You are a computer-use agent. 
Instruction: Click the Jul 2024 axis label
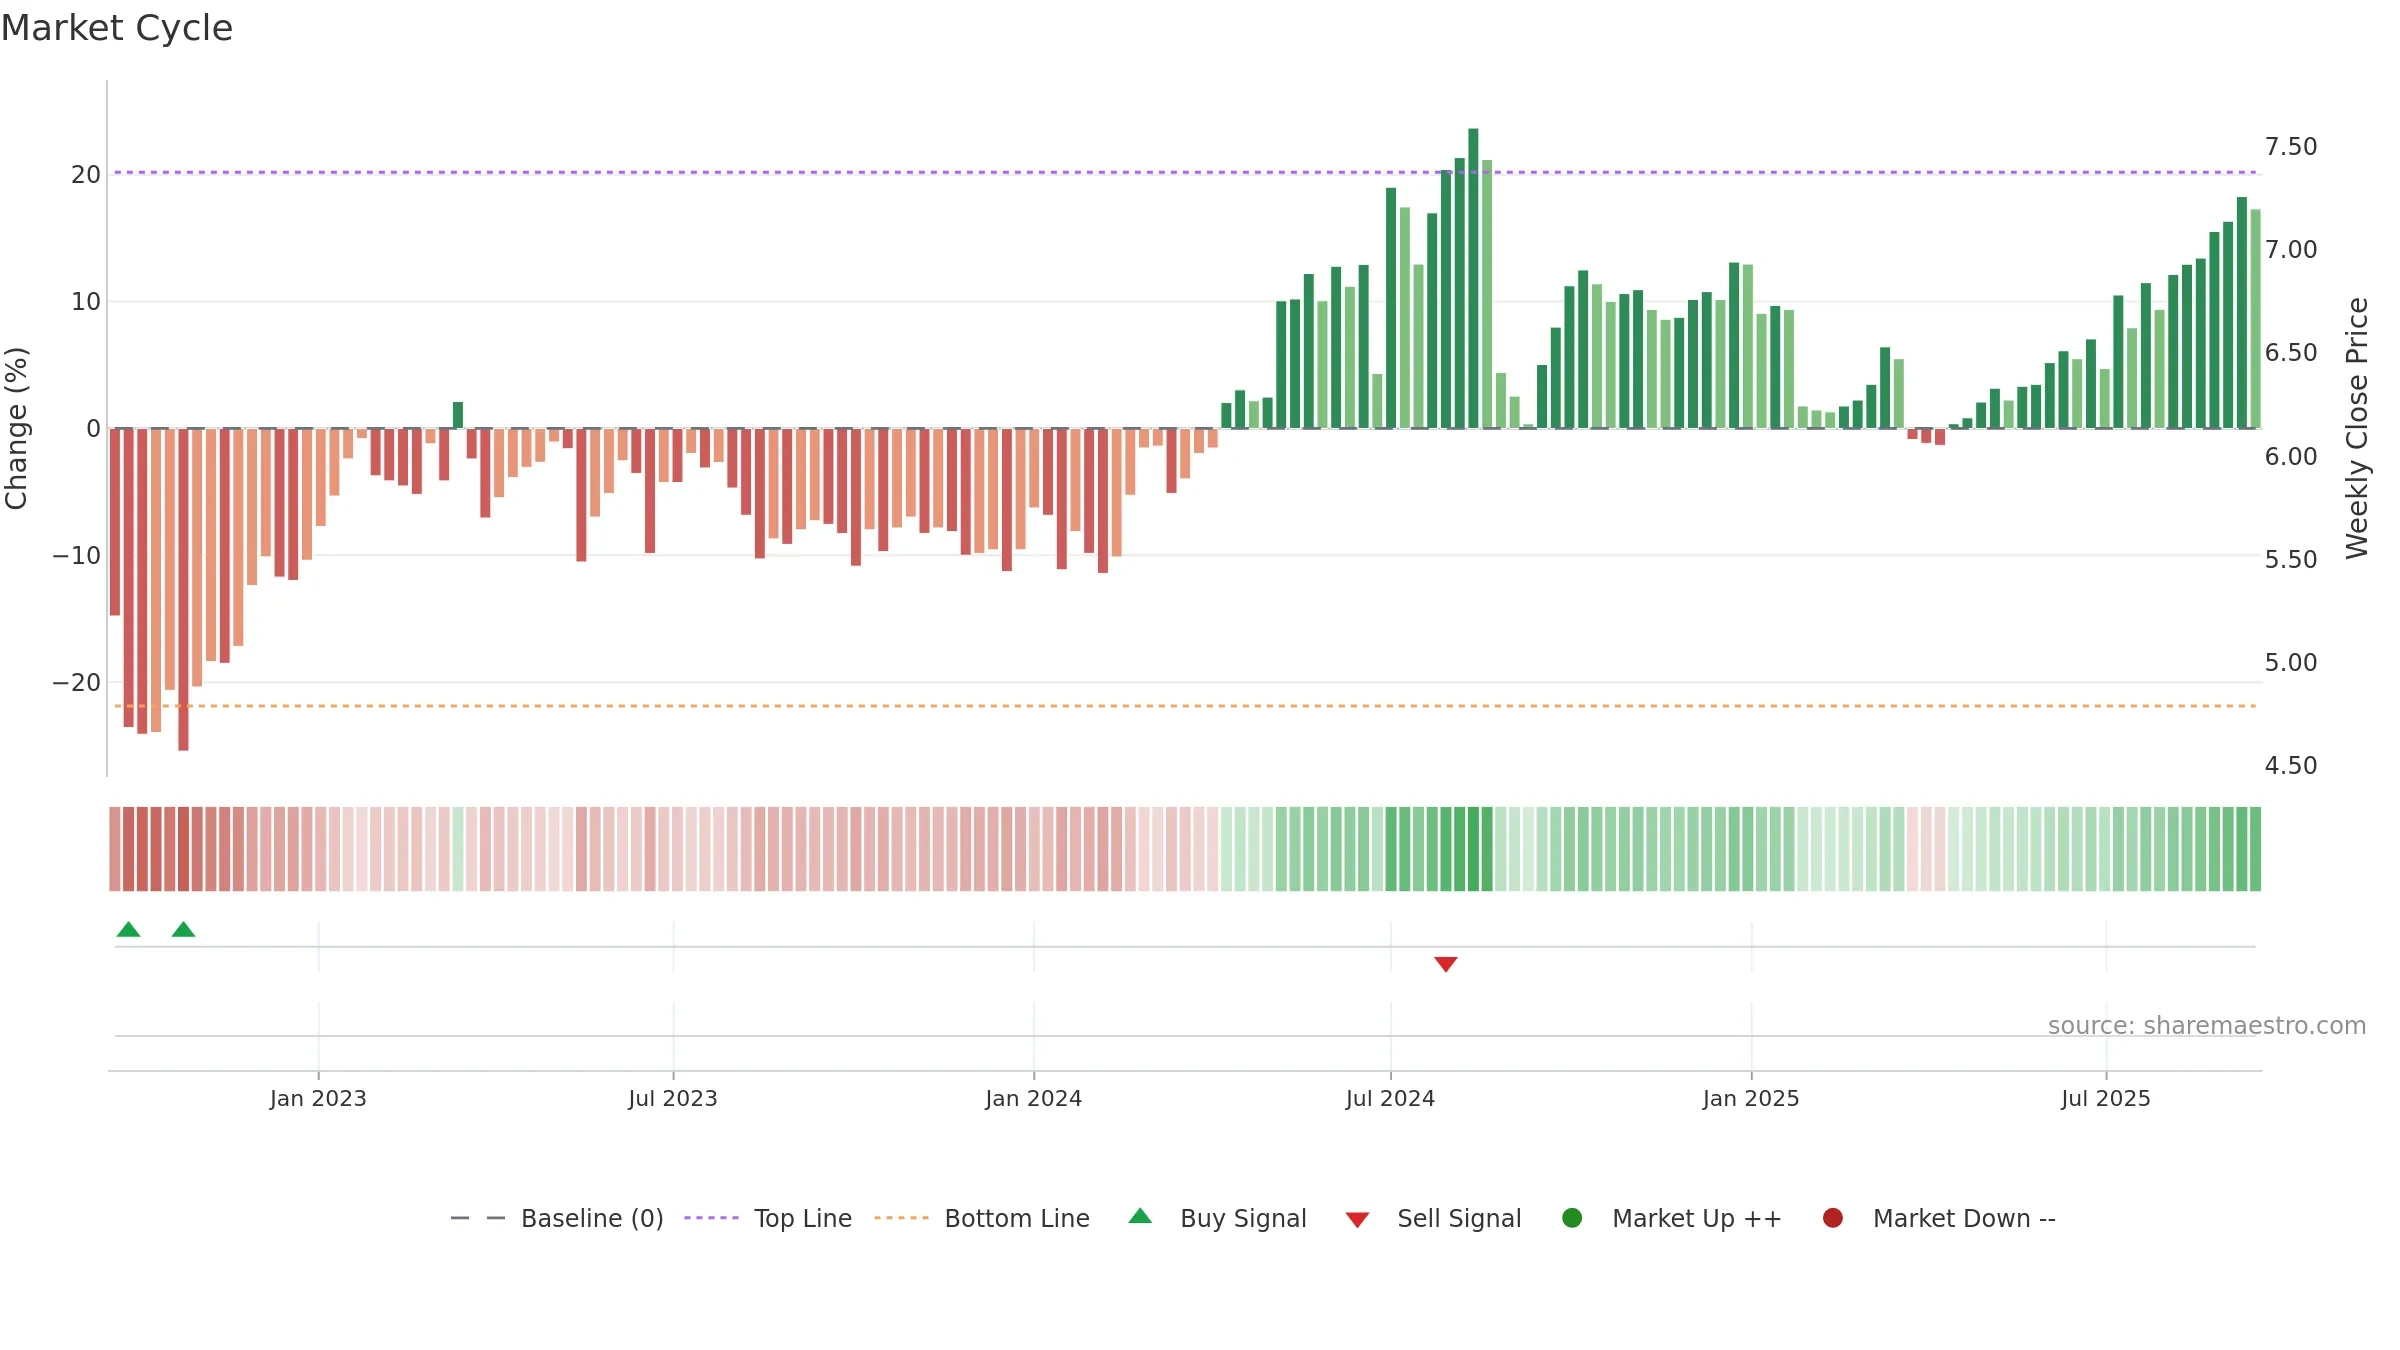coord(1390,1099)
